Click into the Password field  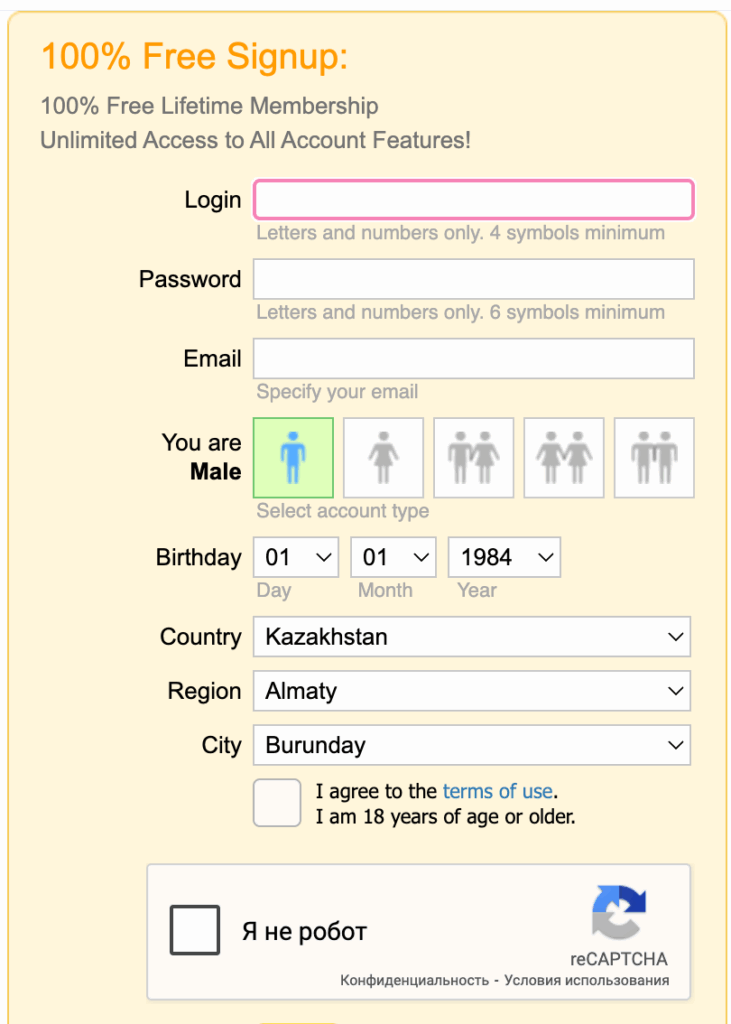[x=473, y=279]
